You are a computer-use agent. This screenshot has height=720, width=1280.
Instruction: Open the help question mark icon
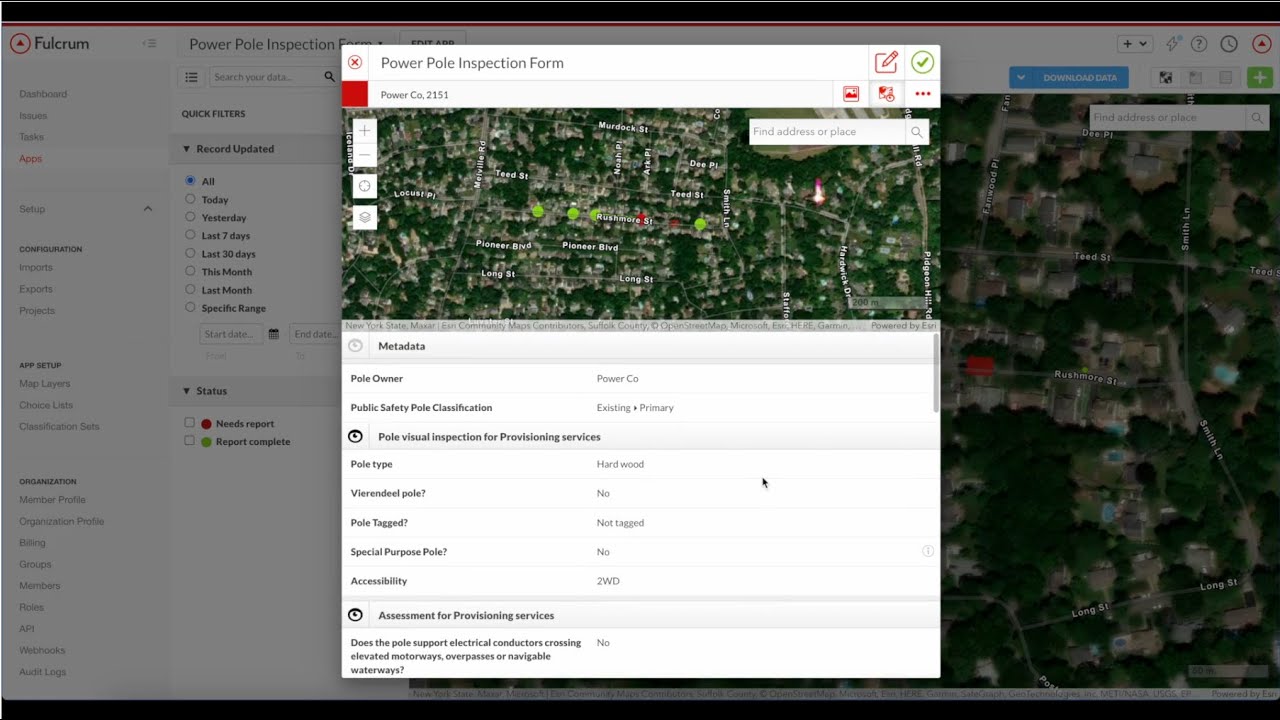point(1199,44)
